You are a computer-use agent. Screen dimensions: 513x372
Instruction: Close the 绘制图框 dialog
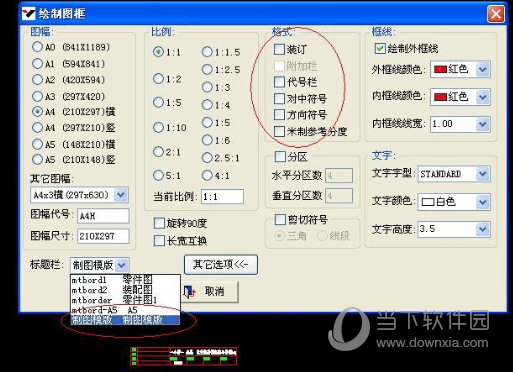coord(496,14)
